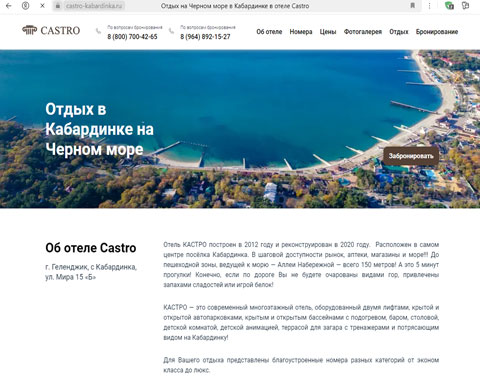Open the extensions icon at far right
Image resolution: width=480 pixels, height=384 pixels.
click(x=465, y=6)
